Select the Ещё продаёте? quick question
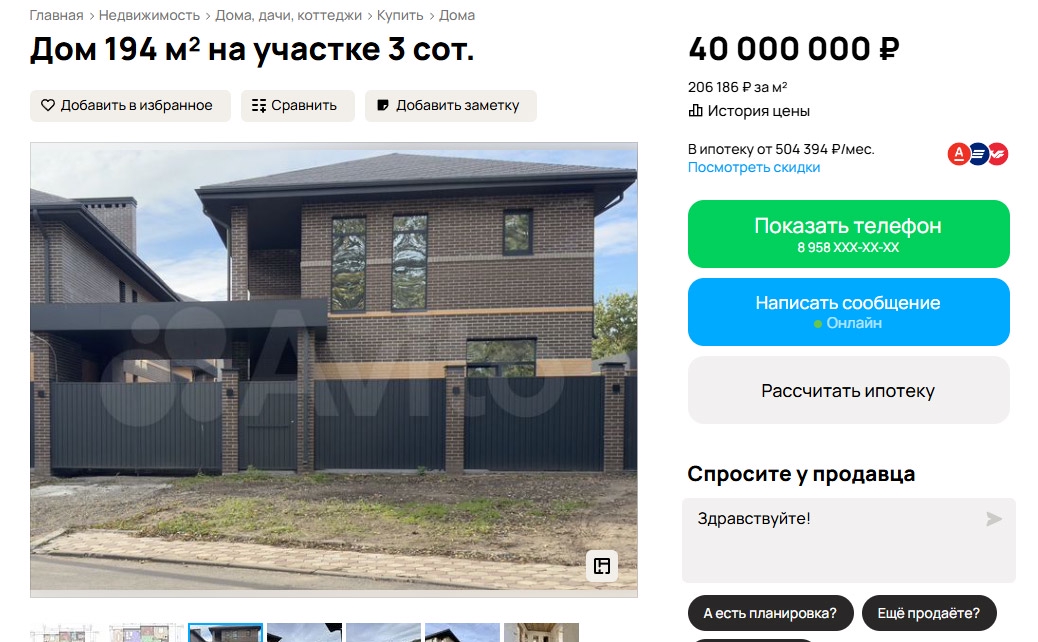 point(929,613)
